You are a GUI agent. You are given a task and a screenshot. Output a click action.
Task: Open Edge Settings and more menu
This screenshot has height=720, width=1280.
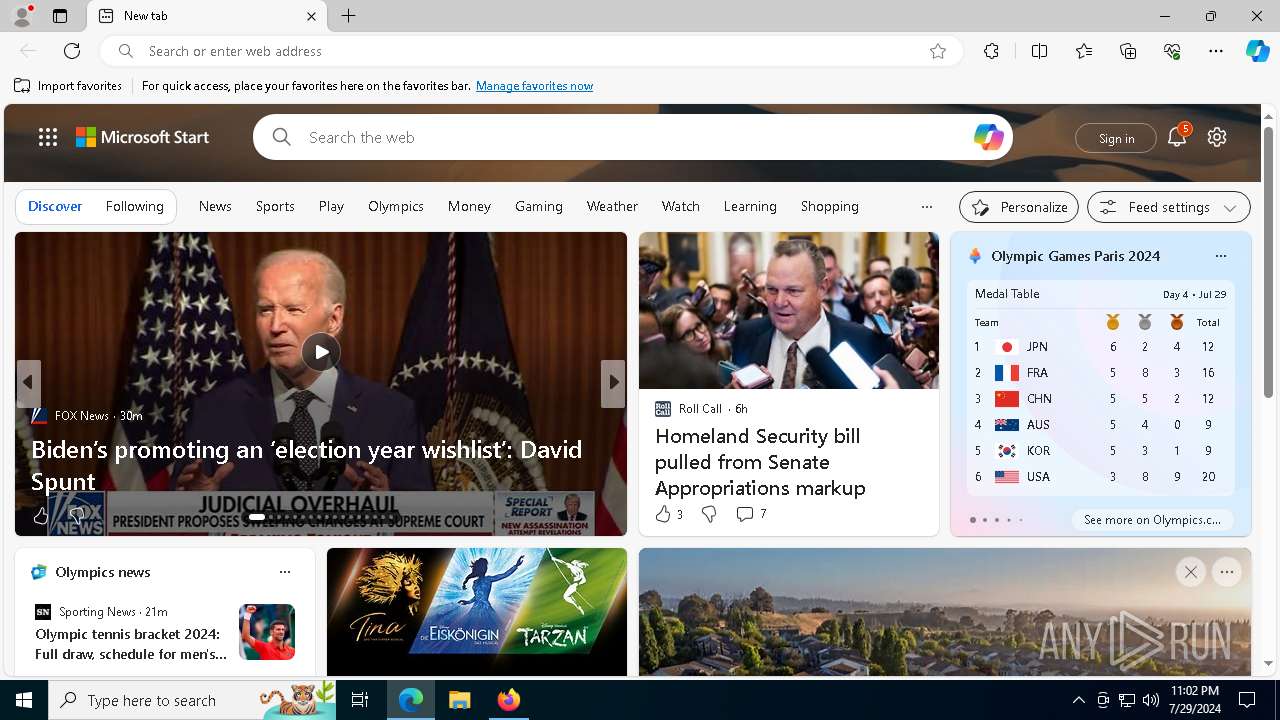(1216, 51)
